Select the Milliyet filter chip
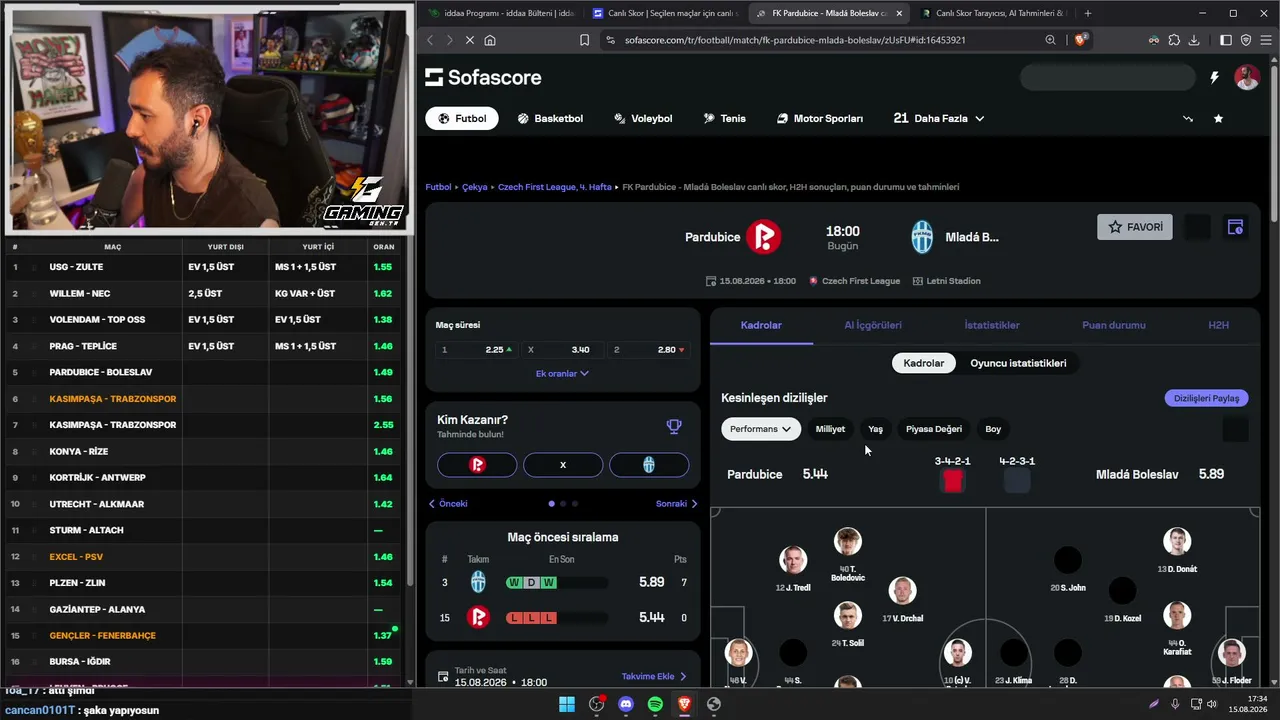The width and height of the screenshot is (1280, 720). 830,429
